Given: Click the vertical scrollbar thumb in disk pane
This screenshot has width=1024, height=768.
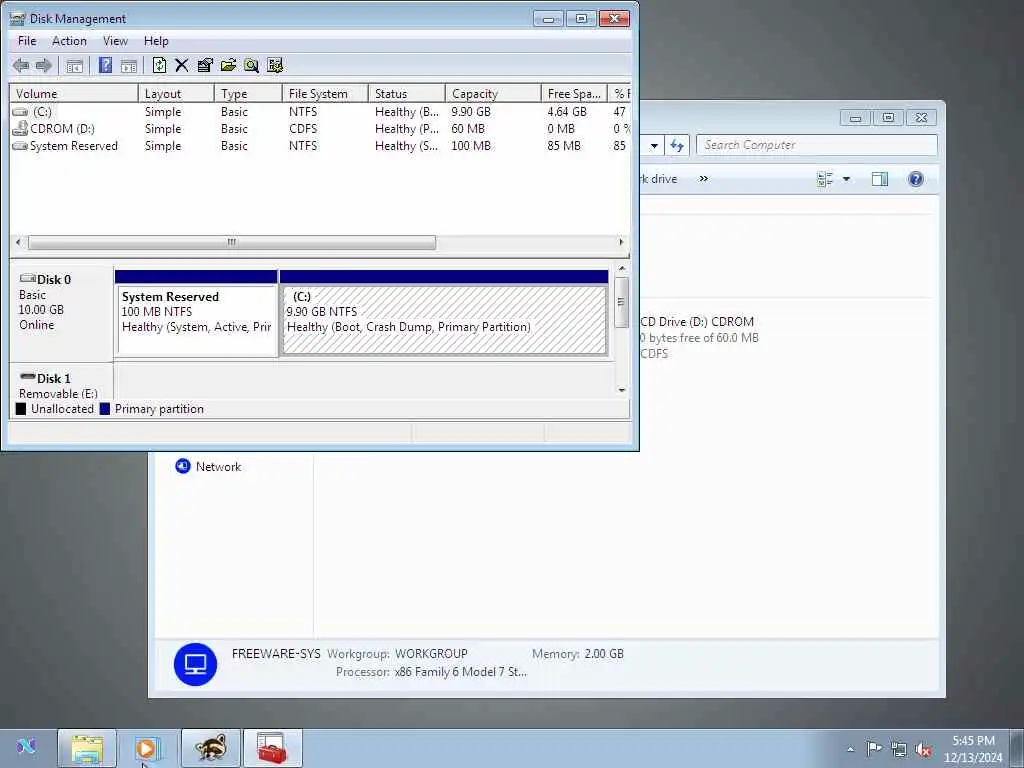Looking at the screenshot, I should tap(622, 302).
